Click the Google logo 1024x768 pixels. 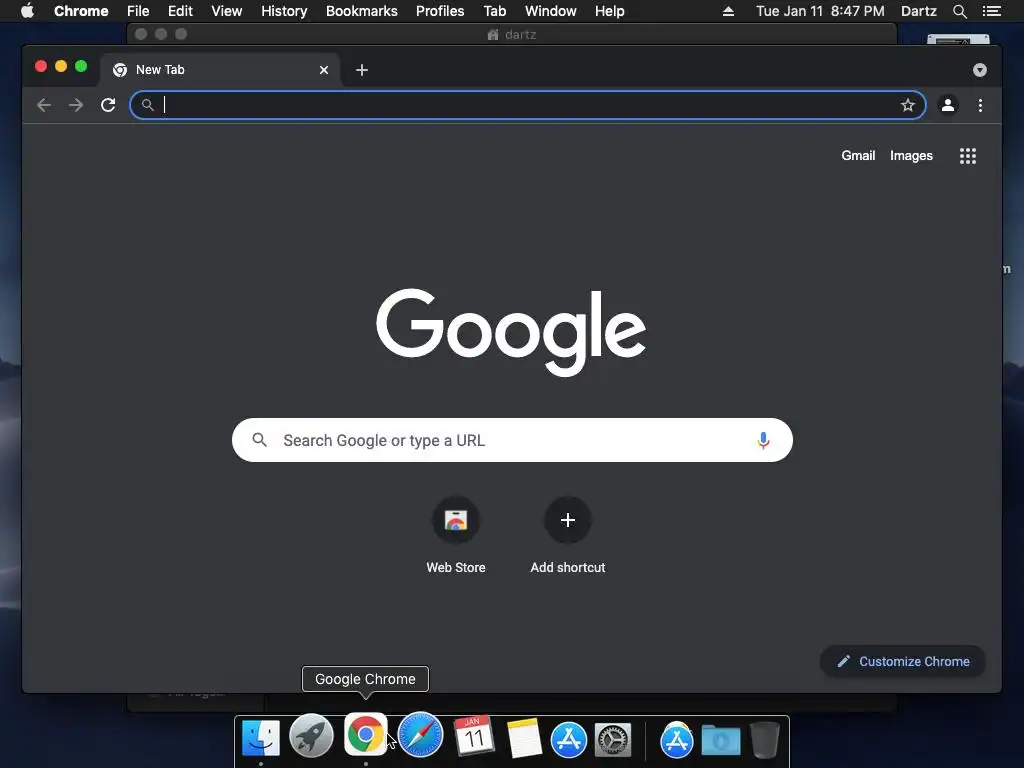pyautogui.click(x=511, y=332)
